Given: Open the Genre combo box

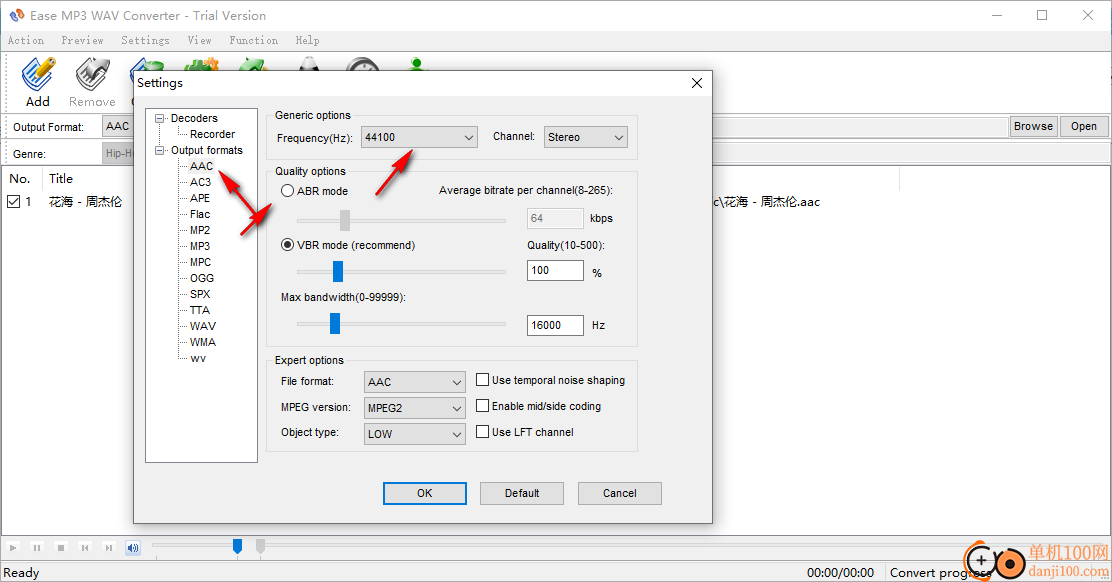Looking at the screenshot, I should 118,152.
